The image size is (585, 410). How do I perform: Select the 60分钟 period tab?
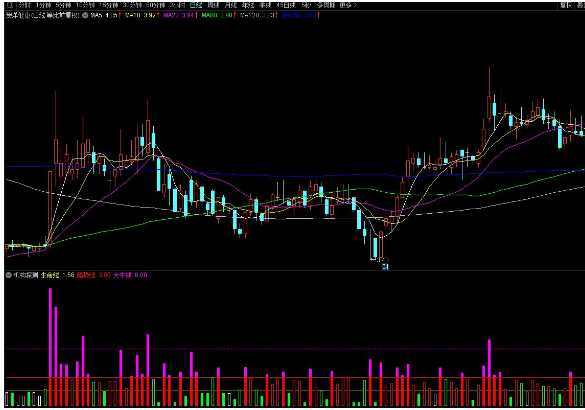click(x=155, y=5)
